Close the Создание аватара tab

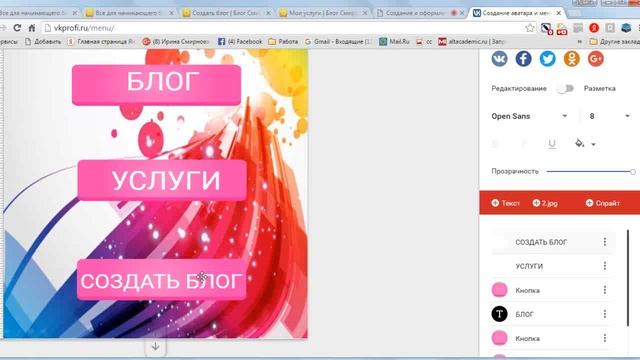pos(558,13)
